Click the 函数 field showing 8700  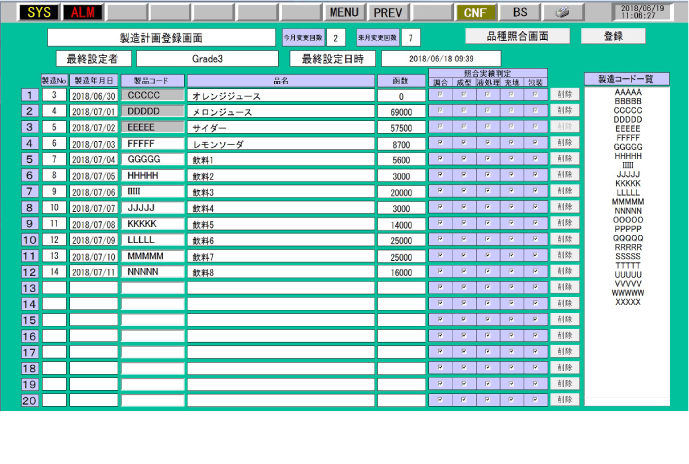401,144
